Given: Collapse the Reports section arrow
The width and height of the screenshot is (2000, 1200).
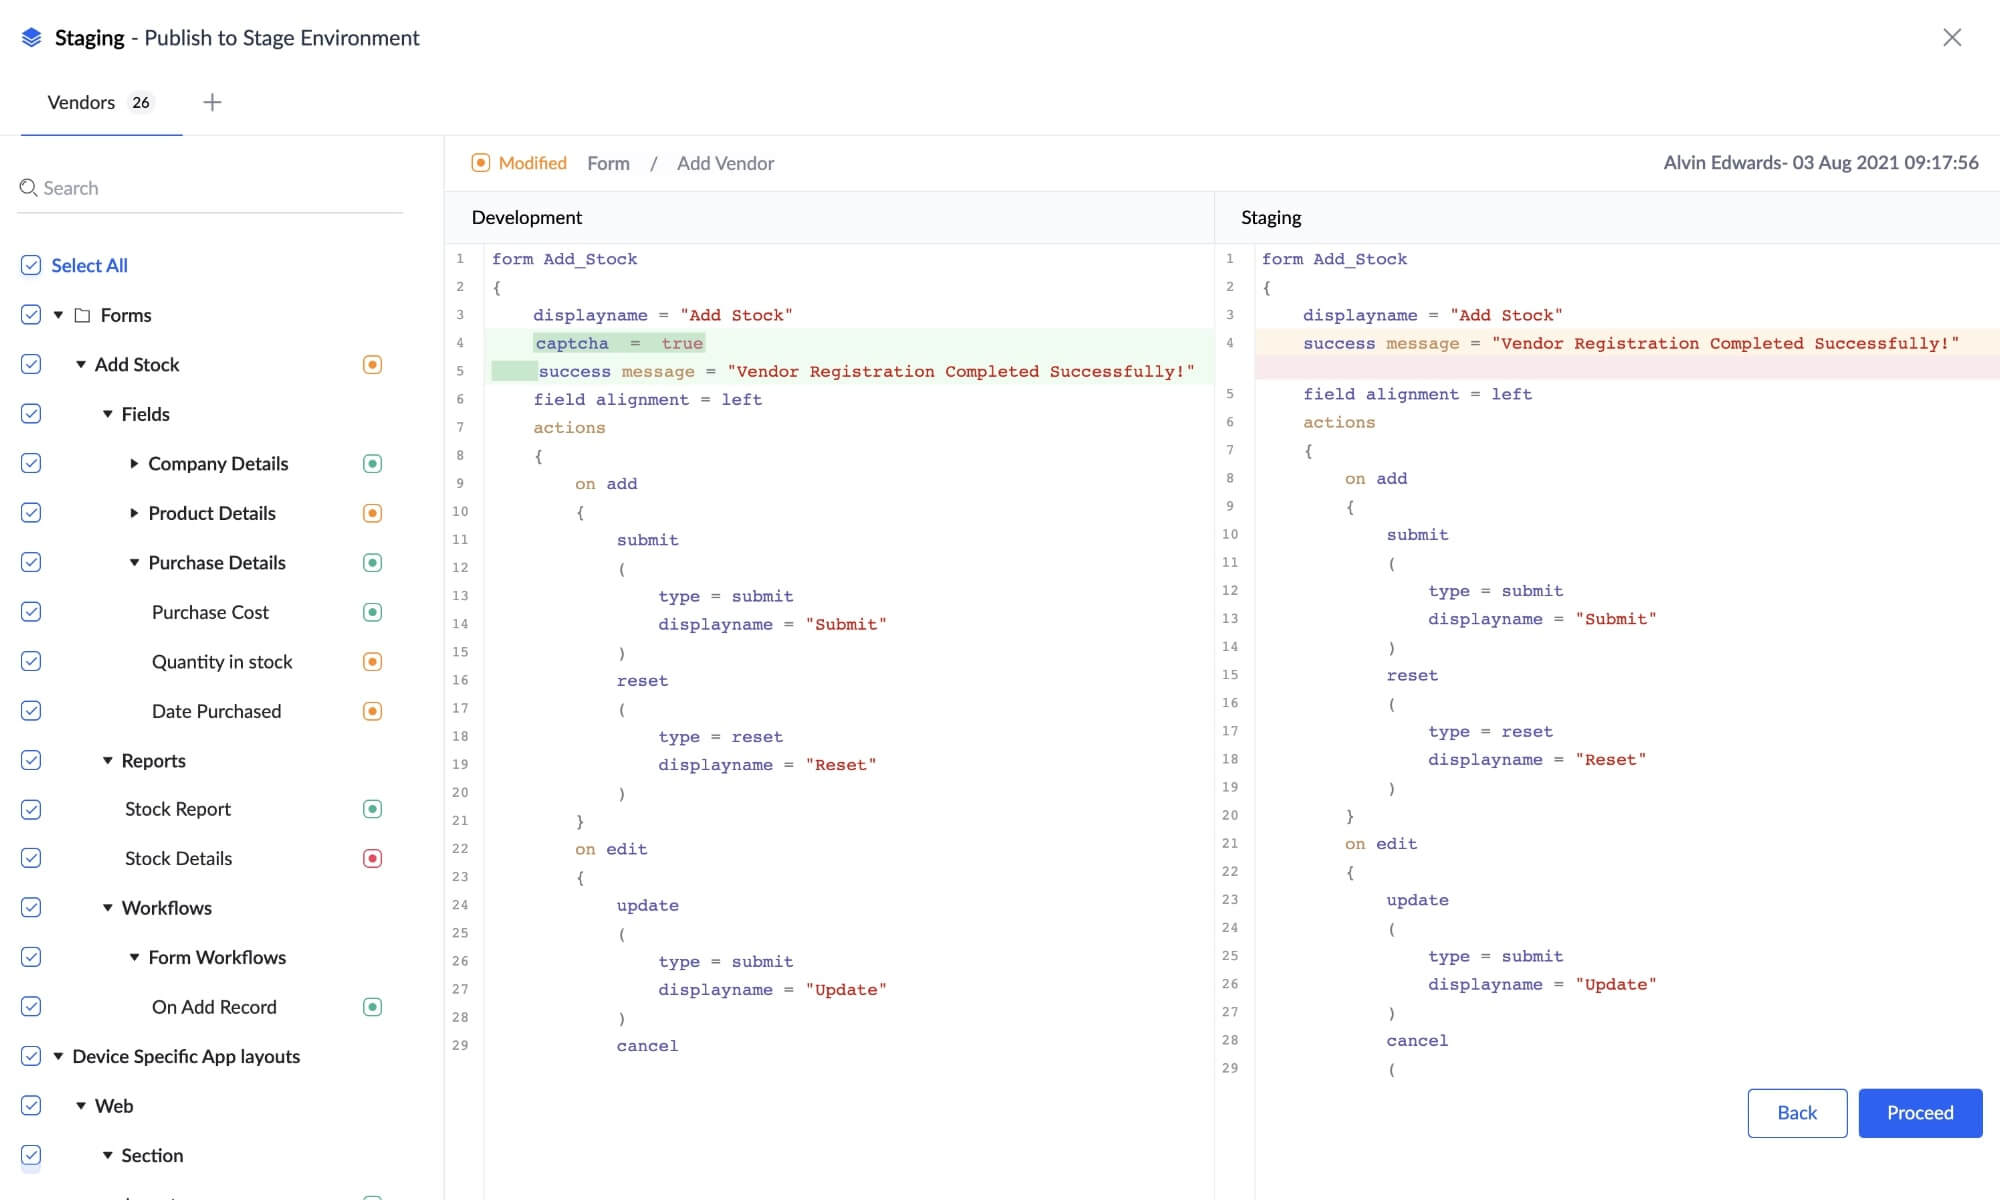Looking at the screenshot, I should (x=107, y=761).
